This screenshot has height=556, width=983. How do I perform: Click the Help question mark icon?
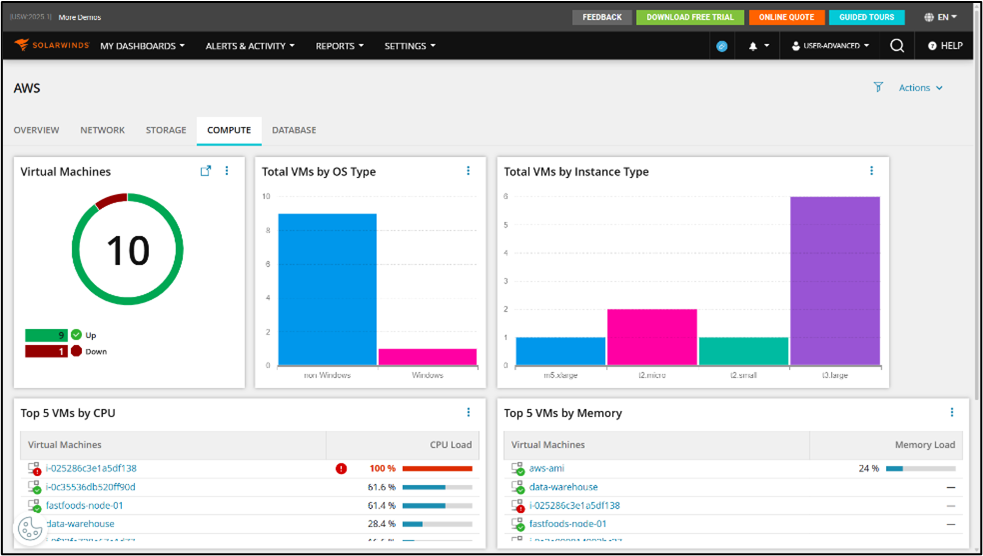tap(932, 46)
